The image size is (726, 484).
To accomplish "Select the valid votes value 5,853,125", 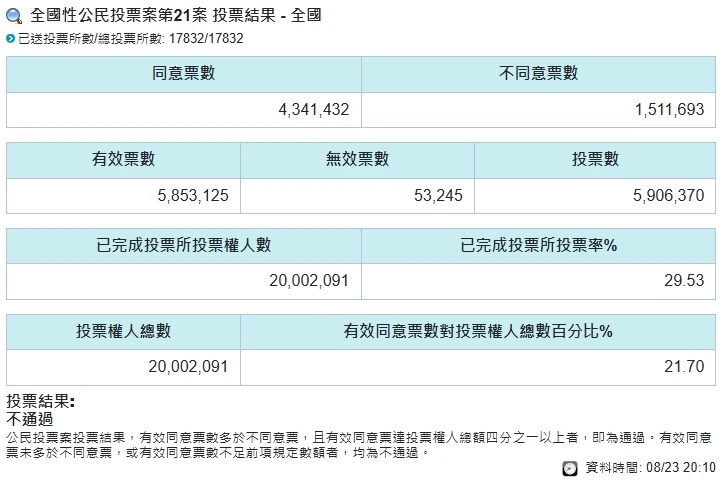I will (x=193, y=195).
